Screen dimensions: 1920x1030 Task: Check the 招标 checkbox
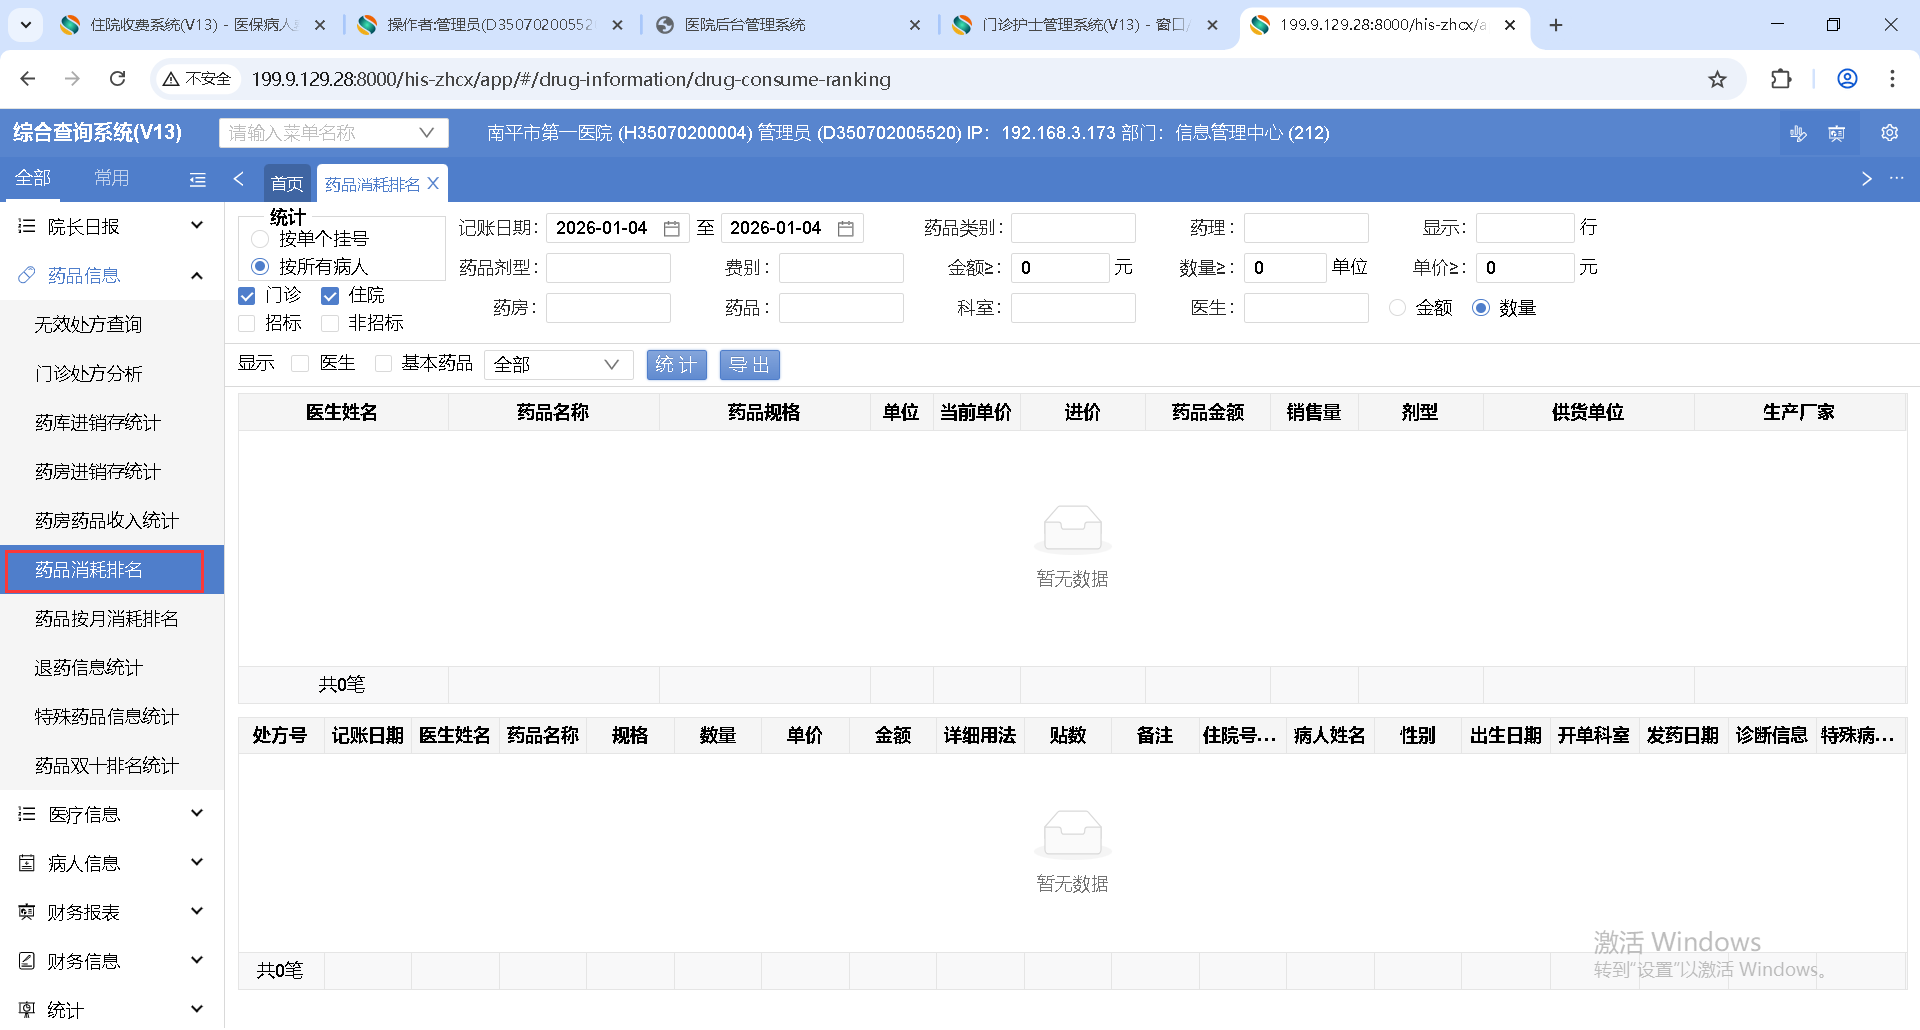(247, 324)
